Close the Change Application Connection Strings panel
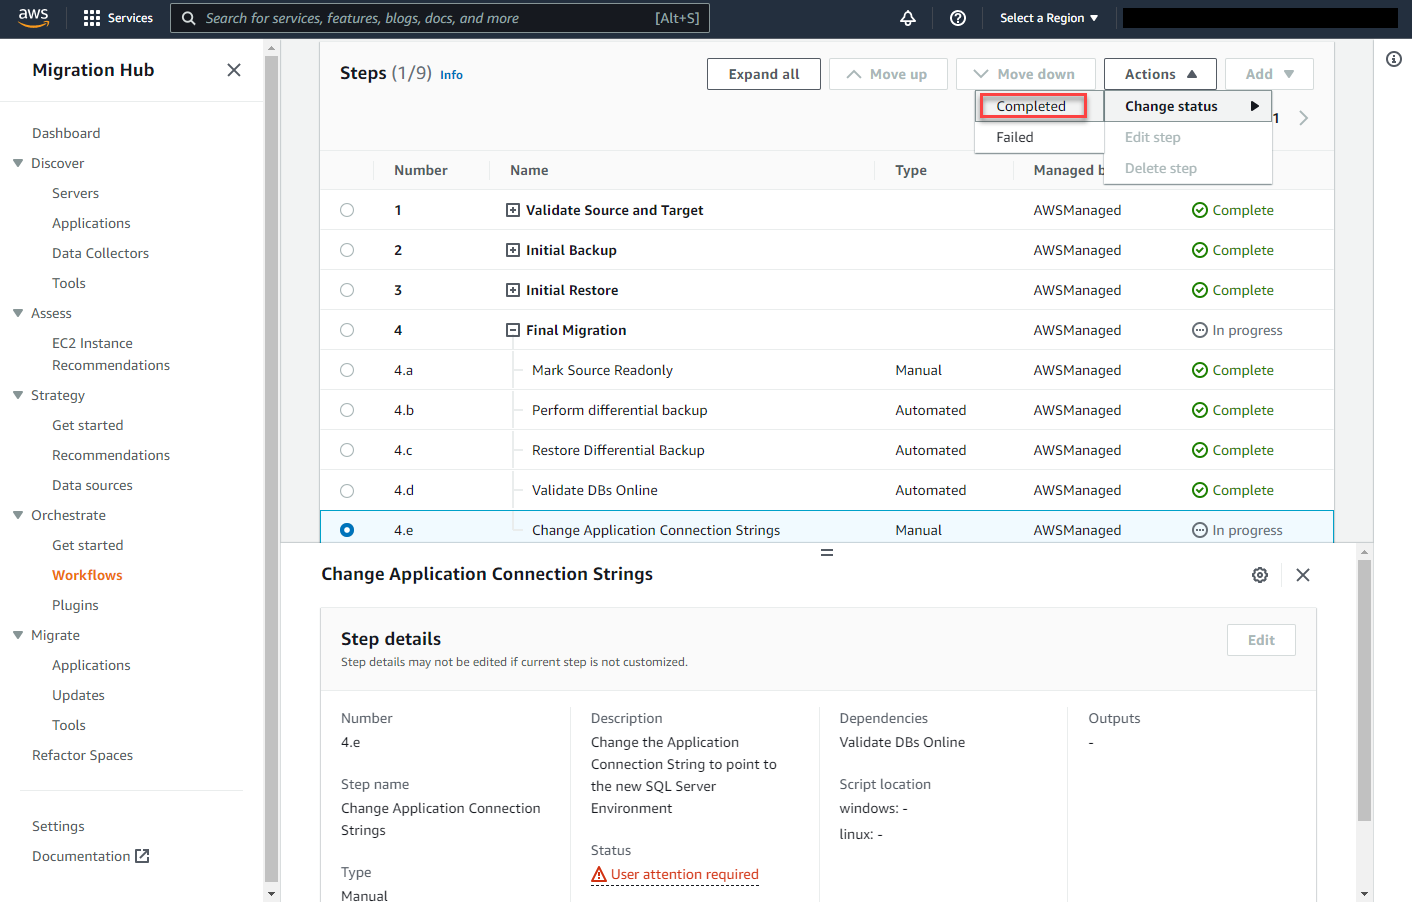 pyautogui.click(x=1303, y=575)
